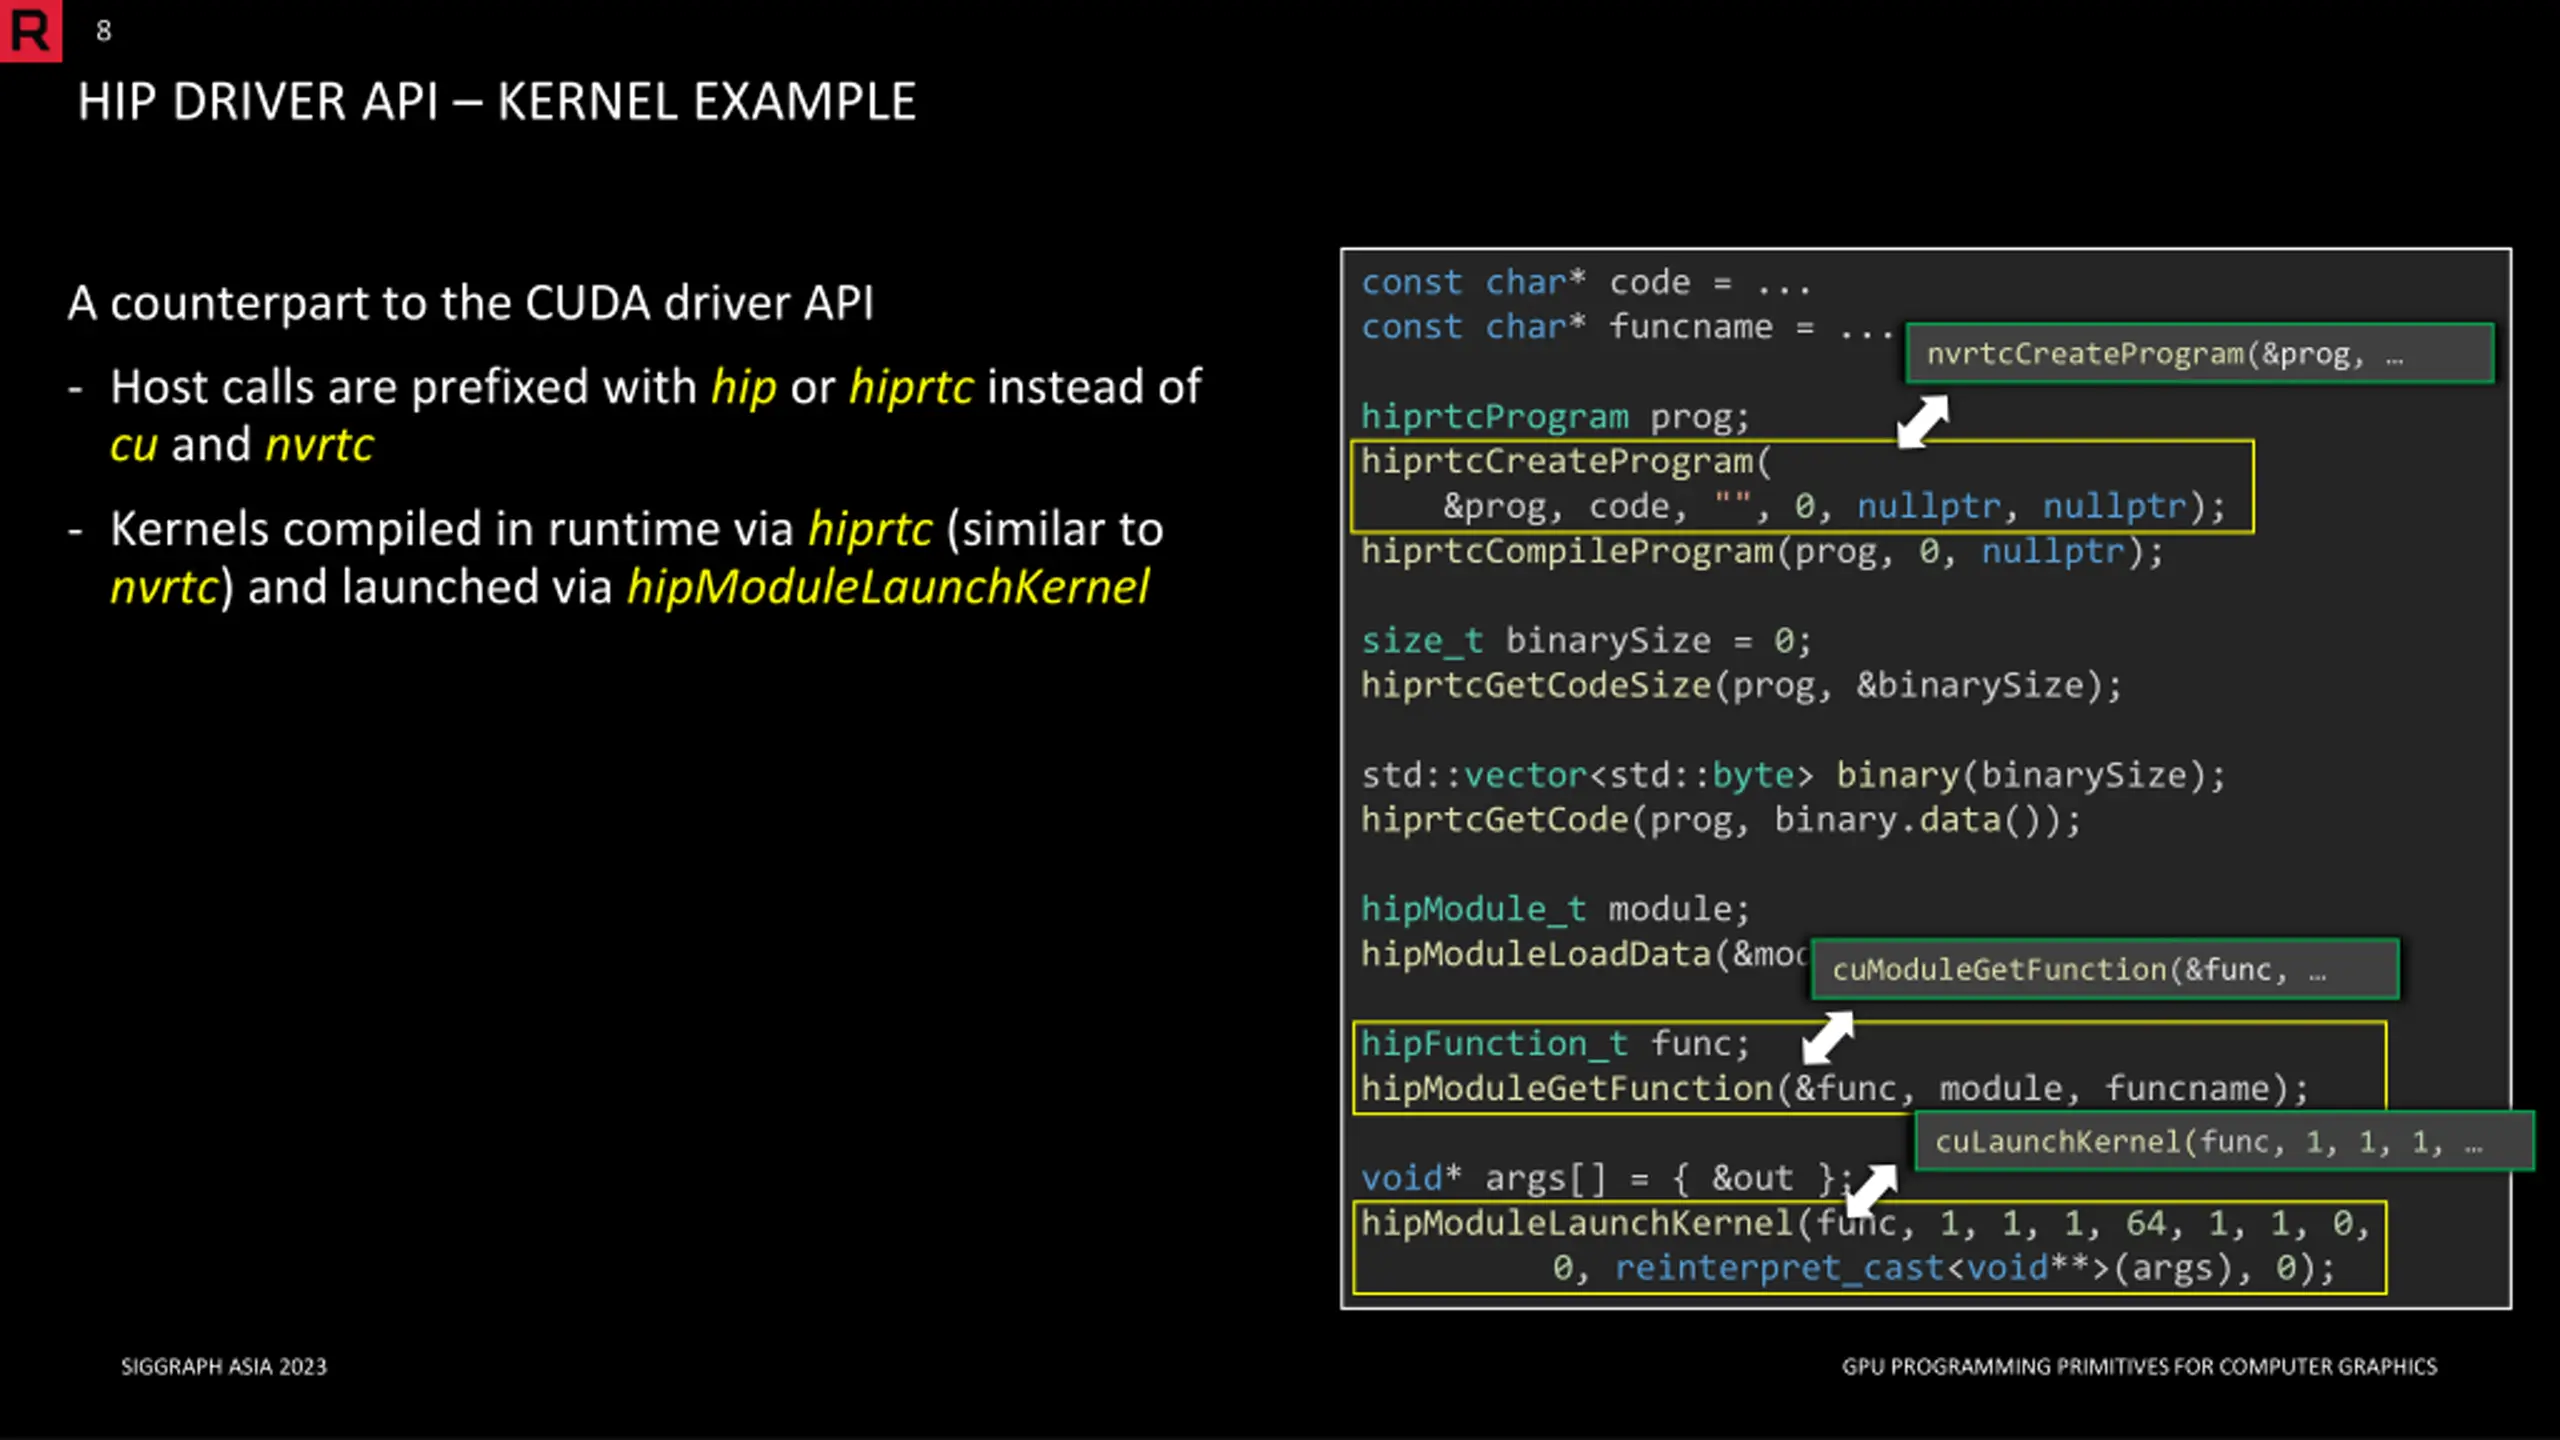2560x1440 pixels.
Task: Click 'const char* code = ...' line
Action: [1586, 283]
